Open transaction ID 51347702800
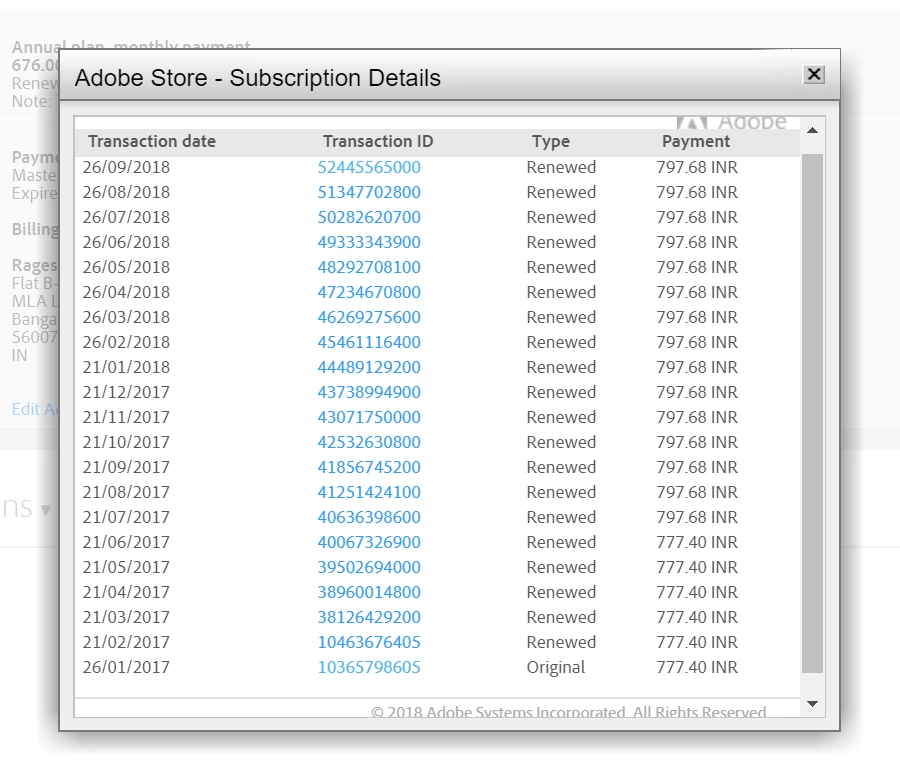The width and height of the screenshot is (900, 777). (x=369, y=192)
